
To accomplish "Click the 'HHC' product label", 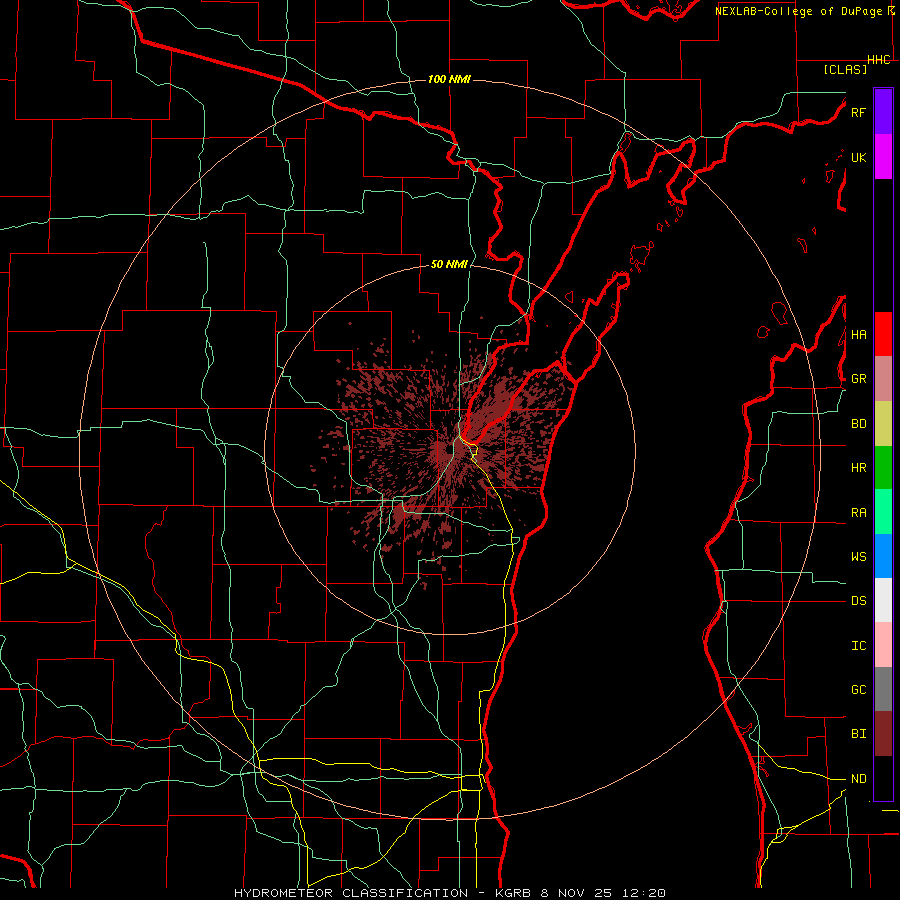I will click(x=879, y=60).
